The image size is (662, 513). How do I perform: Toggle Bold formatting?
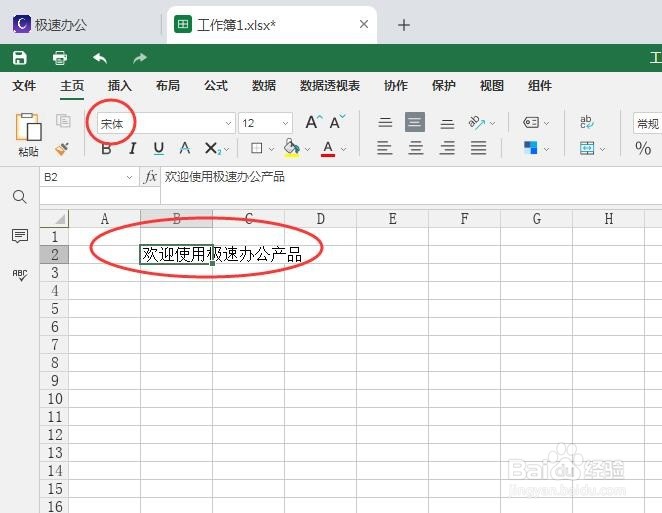tap(106, 149)
